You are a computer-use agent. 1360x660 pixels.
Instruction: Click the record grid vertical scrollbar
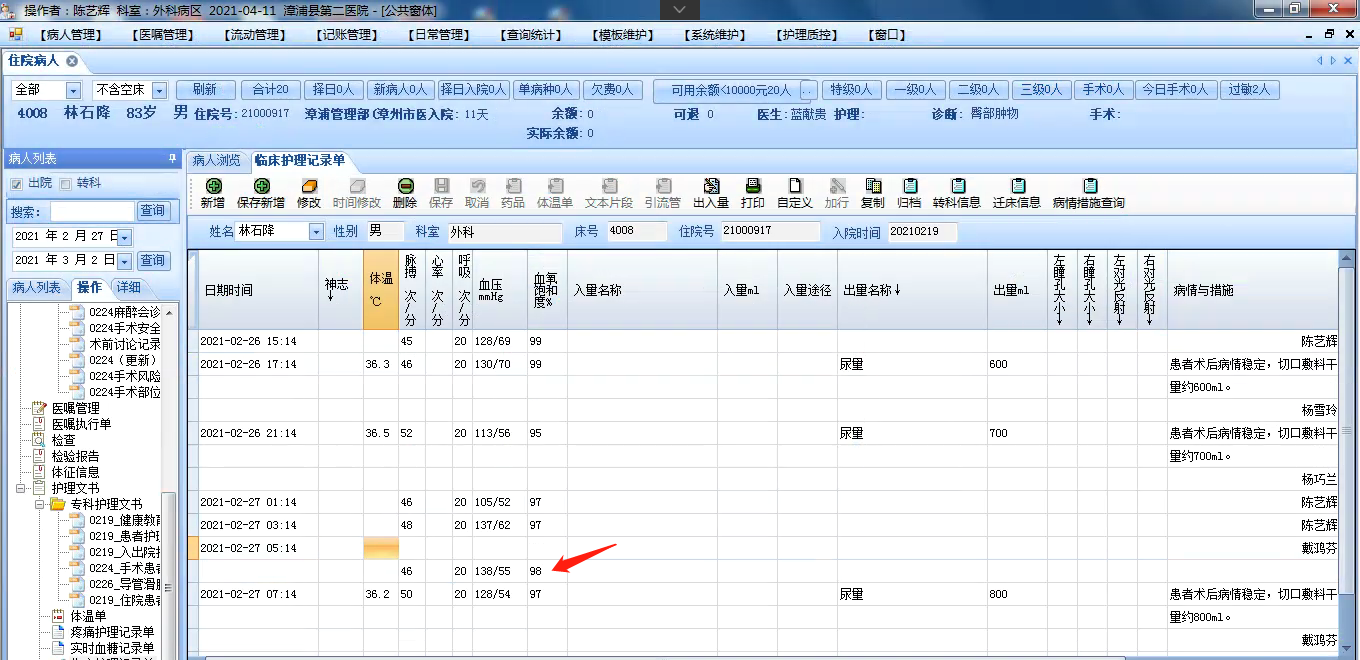1349,430
